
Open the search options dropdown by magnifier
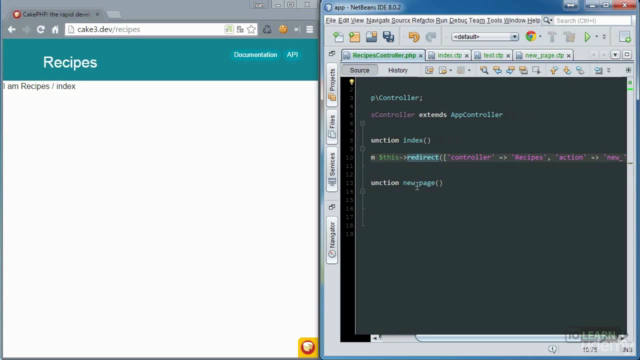click(x=548, y=20)
